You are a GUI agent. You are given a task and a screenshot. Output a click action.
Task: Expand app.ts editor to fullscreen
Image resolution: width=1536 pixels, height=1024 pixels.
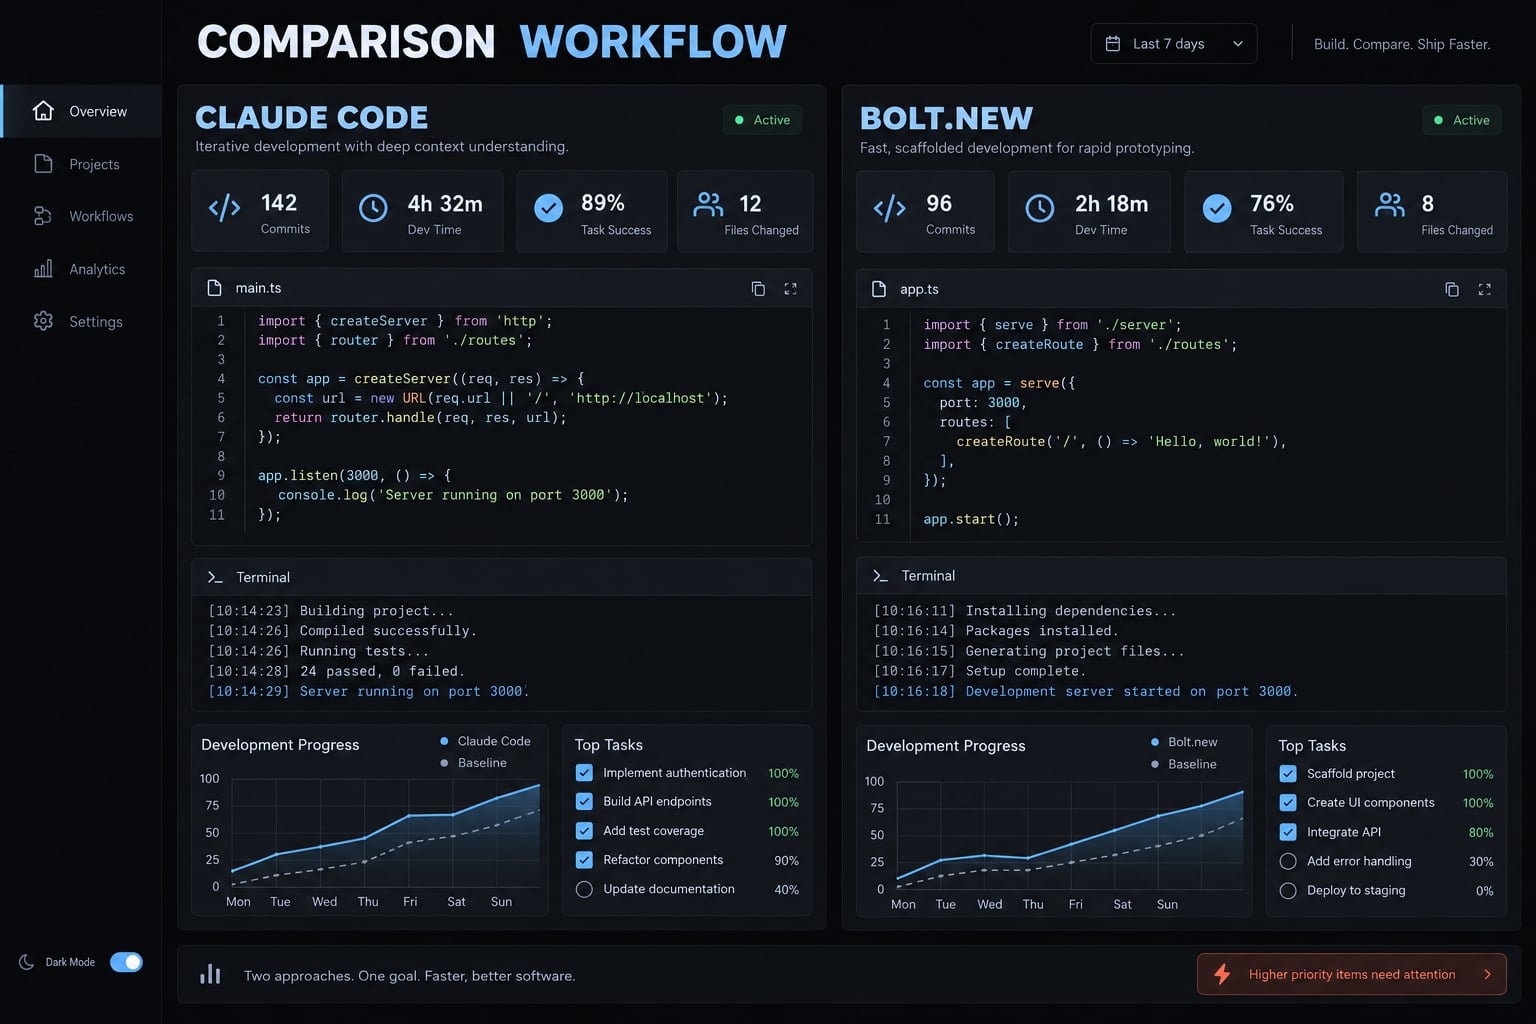1484,290
